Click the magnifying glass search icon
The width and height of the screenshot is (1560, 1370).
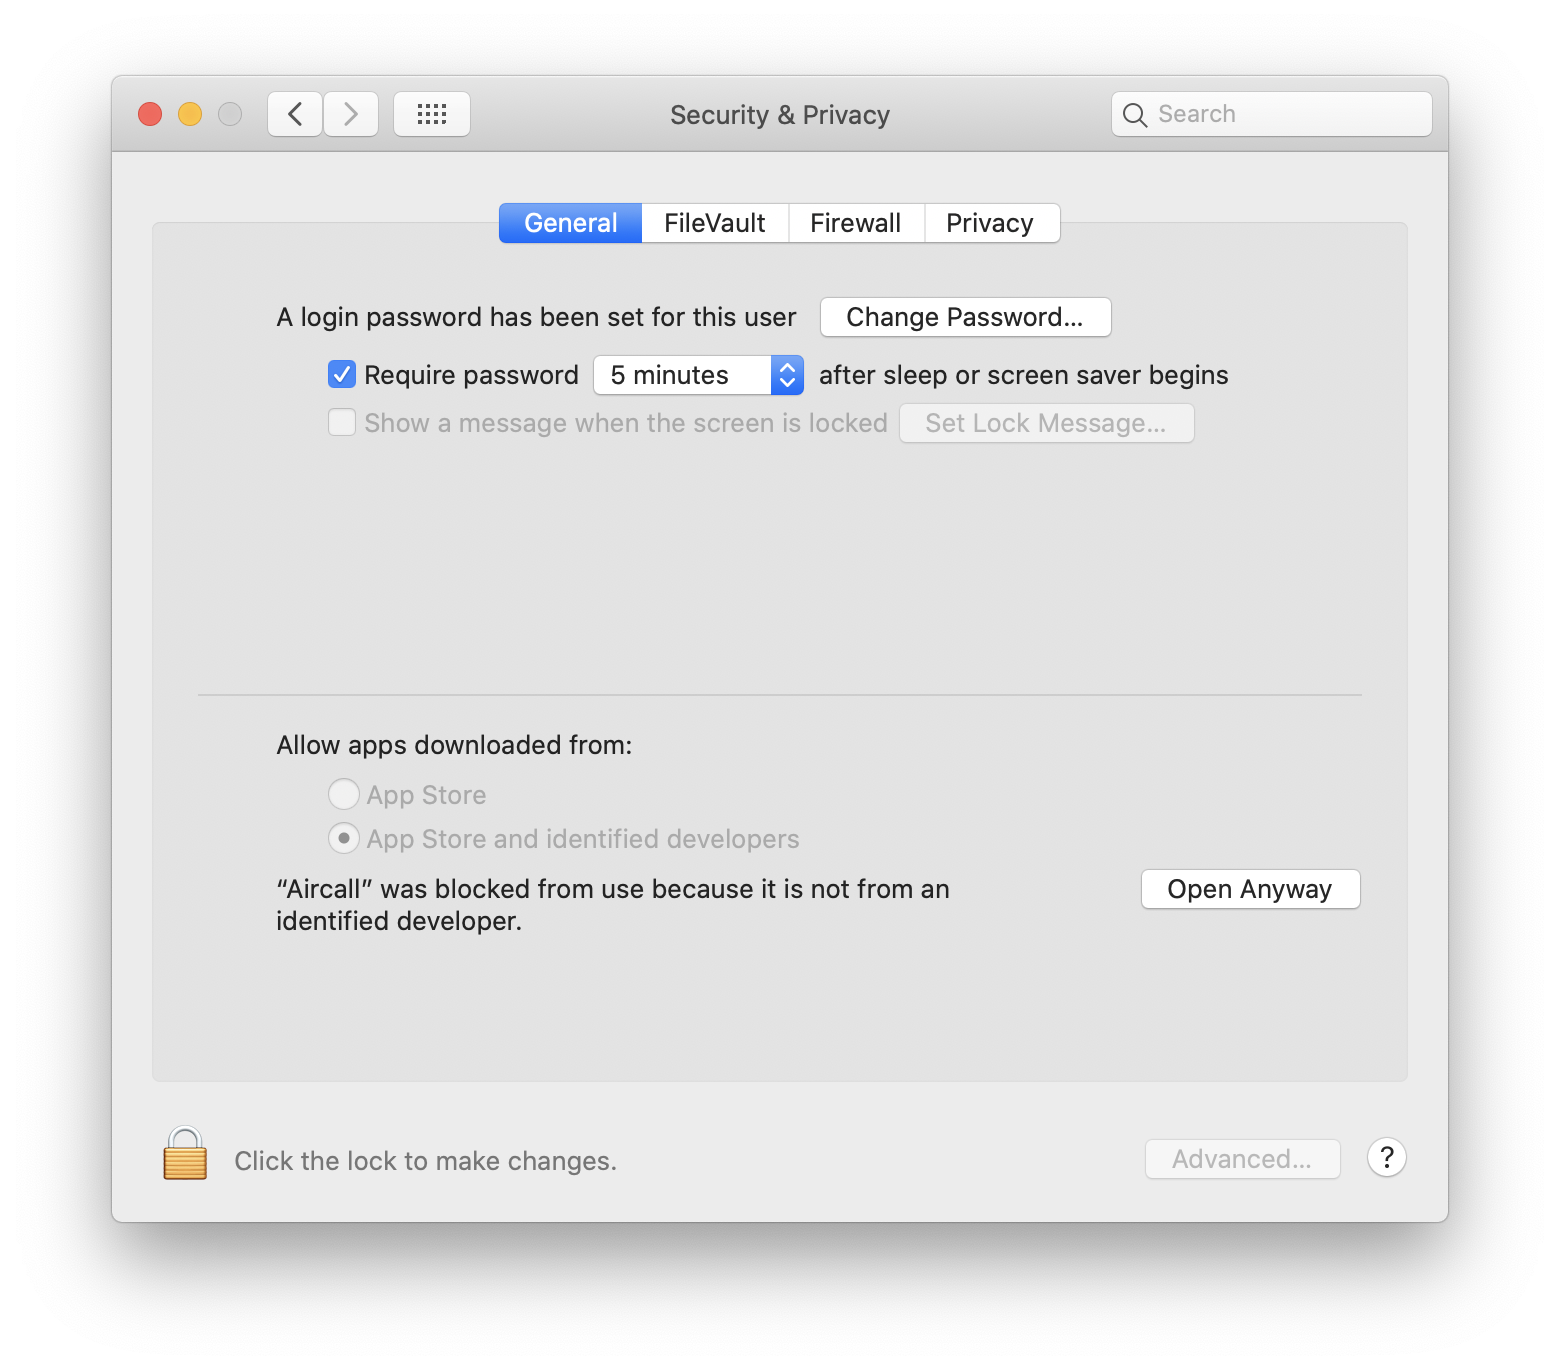pyautogui.click(x=1135, y=115)
